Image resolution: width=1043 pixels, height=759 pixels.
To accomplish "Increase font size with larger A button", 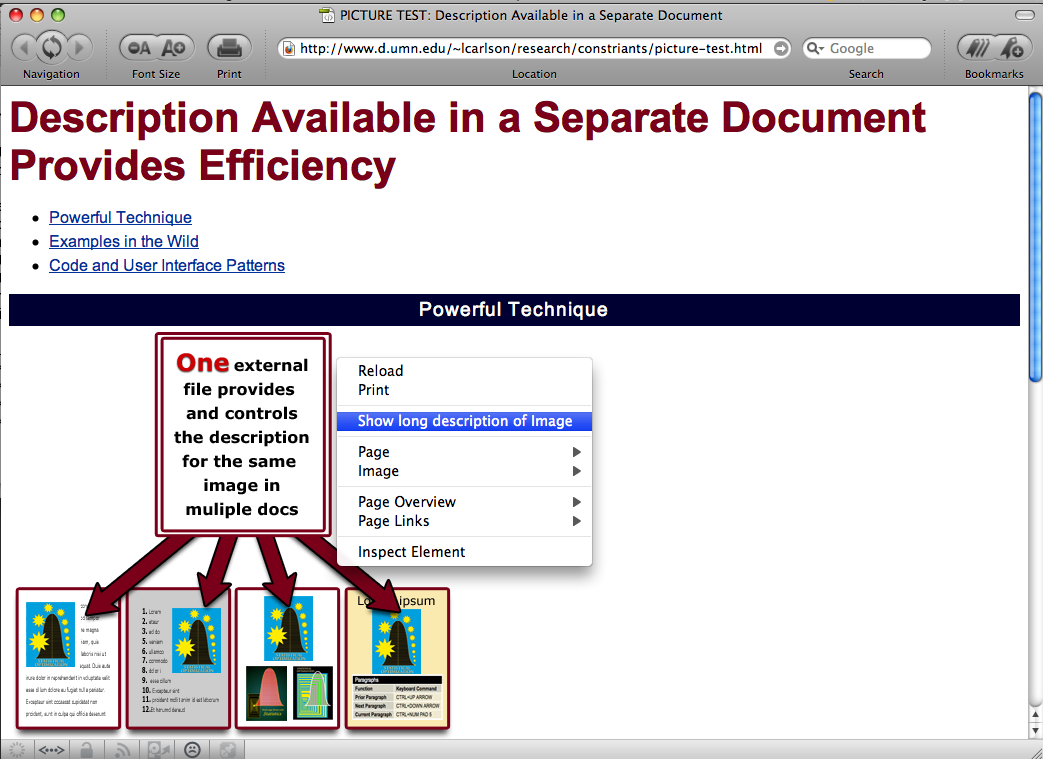I will 174,47.
